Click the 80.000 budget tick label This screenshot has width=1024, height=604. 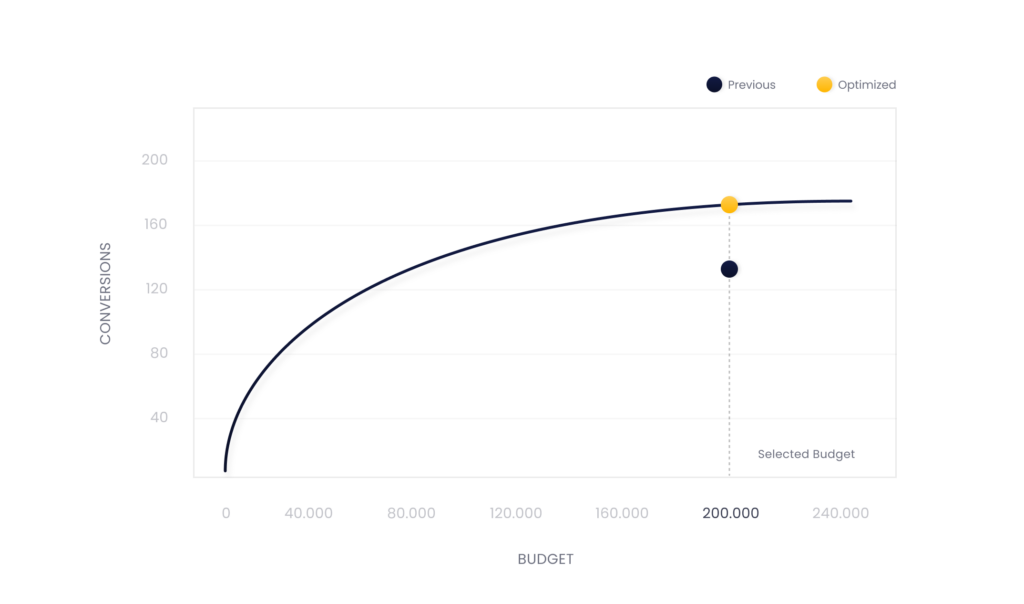tap(411, 513)
